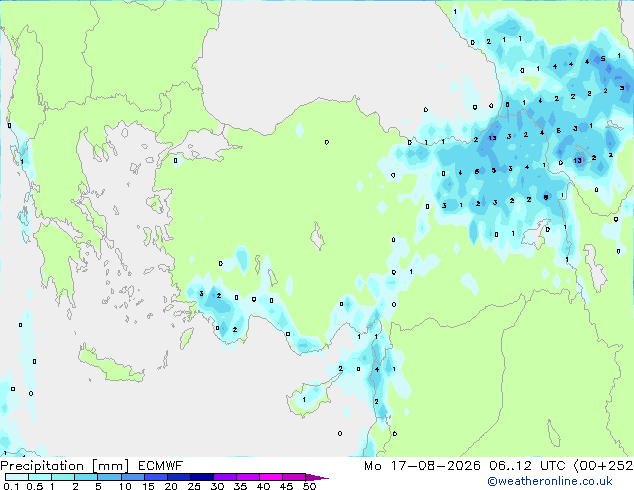Viewport: 634px width, 490px height.
Task: Click the 40–45 mm magenta legend swatch
Action: tap(271, 477)
